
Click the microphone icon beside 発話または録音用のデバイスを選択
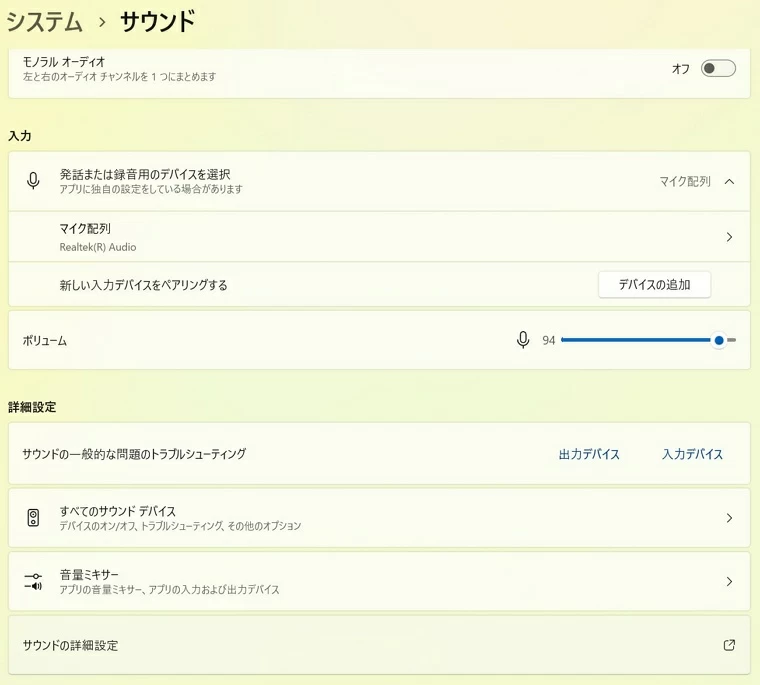(33, 180)
